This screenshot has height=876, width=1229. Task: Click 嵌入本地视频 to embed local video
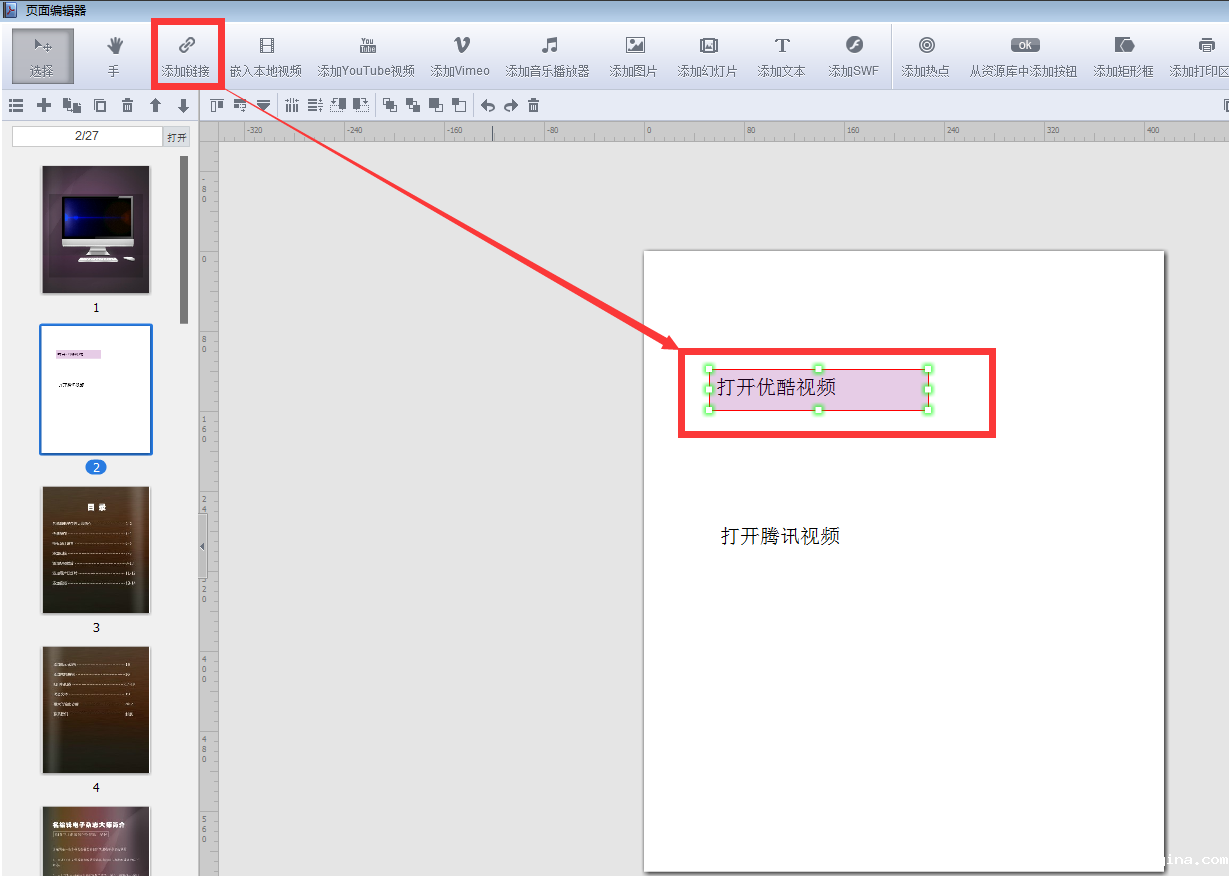coord(265,56)
